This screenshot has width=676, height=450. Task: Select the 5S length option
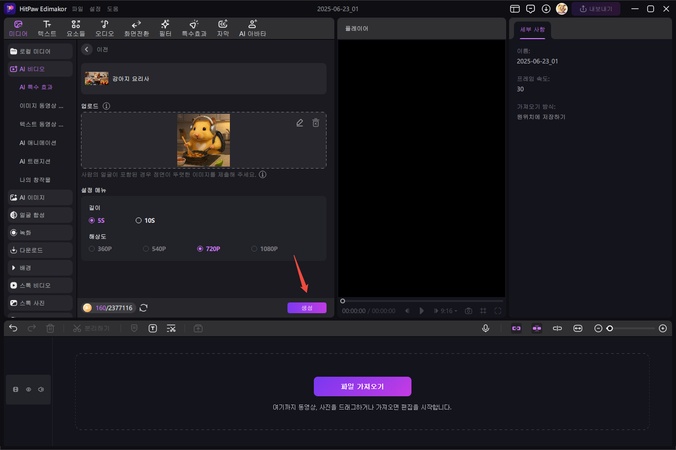[x=97, y=220]
